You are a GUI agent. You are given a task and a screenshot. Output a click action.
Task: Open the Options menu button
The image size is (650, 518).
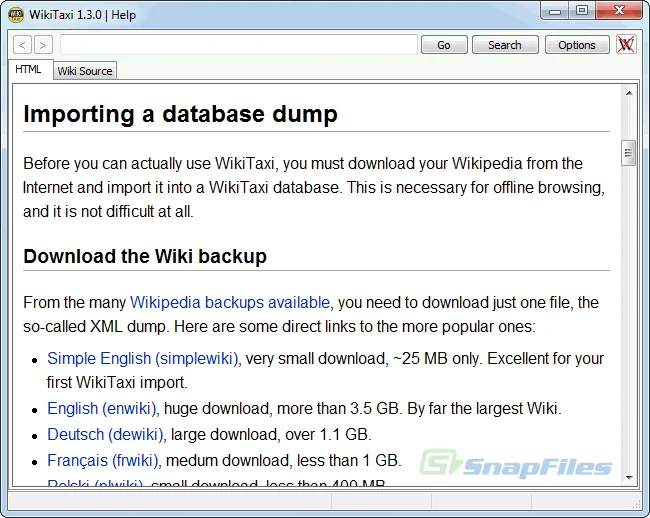pos(577,45)
